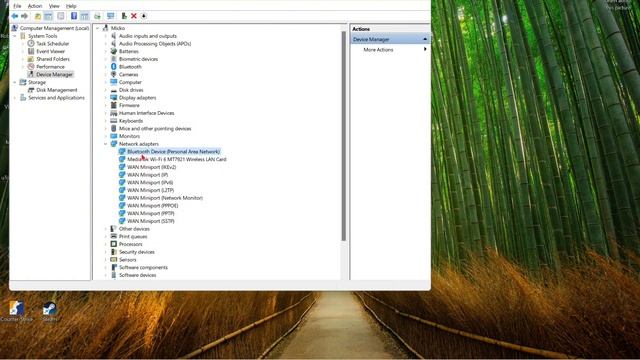Click the Print queues category icon
640x360 pixels.
(x=113, y=236)
